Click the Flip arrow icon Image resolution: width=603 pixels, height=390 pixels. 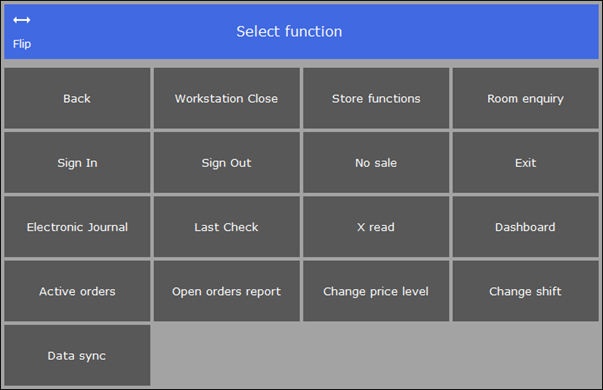pyautogui.click(x=22, y=20)
